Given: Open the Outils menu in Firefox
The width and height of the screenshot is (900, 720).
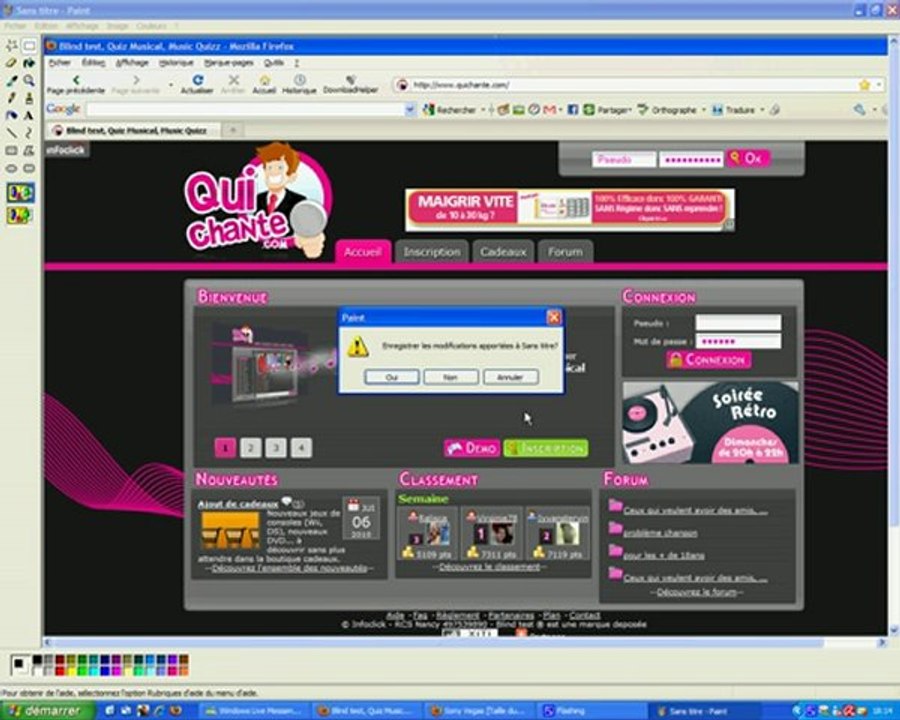Looking at the screenshot, I should tap(274, 63).
